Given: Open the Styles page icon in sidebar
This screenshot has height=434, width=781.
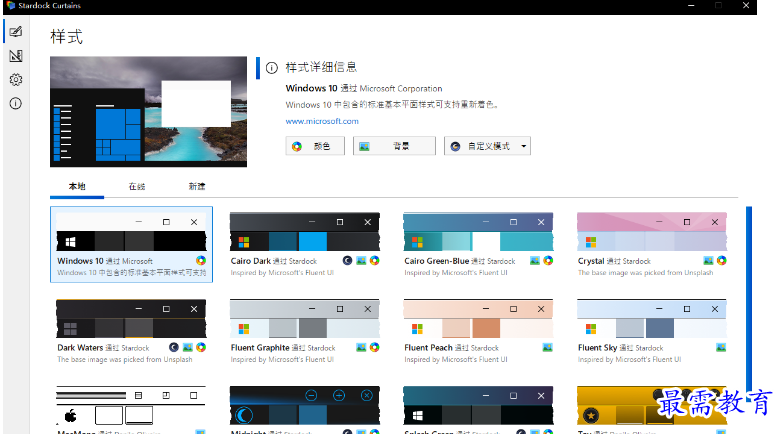Looking at the screenshot, I should click(x=15, y=31).
